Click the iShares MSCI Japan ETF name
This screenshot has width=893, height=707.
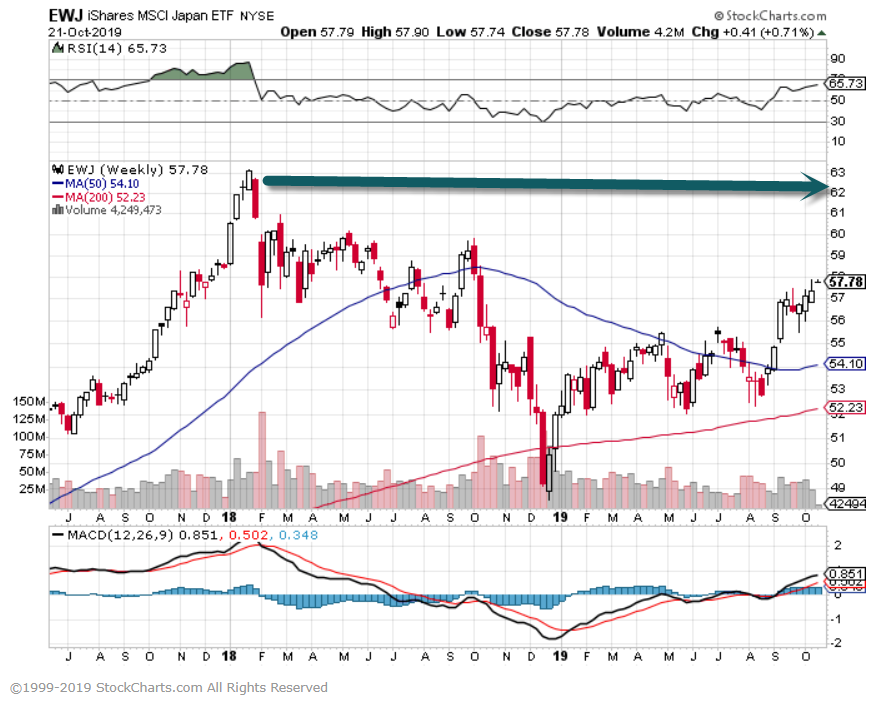(x=161, y=15)
